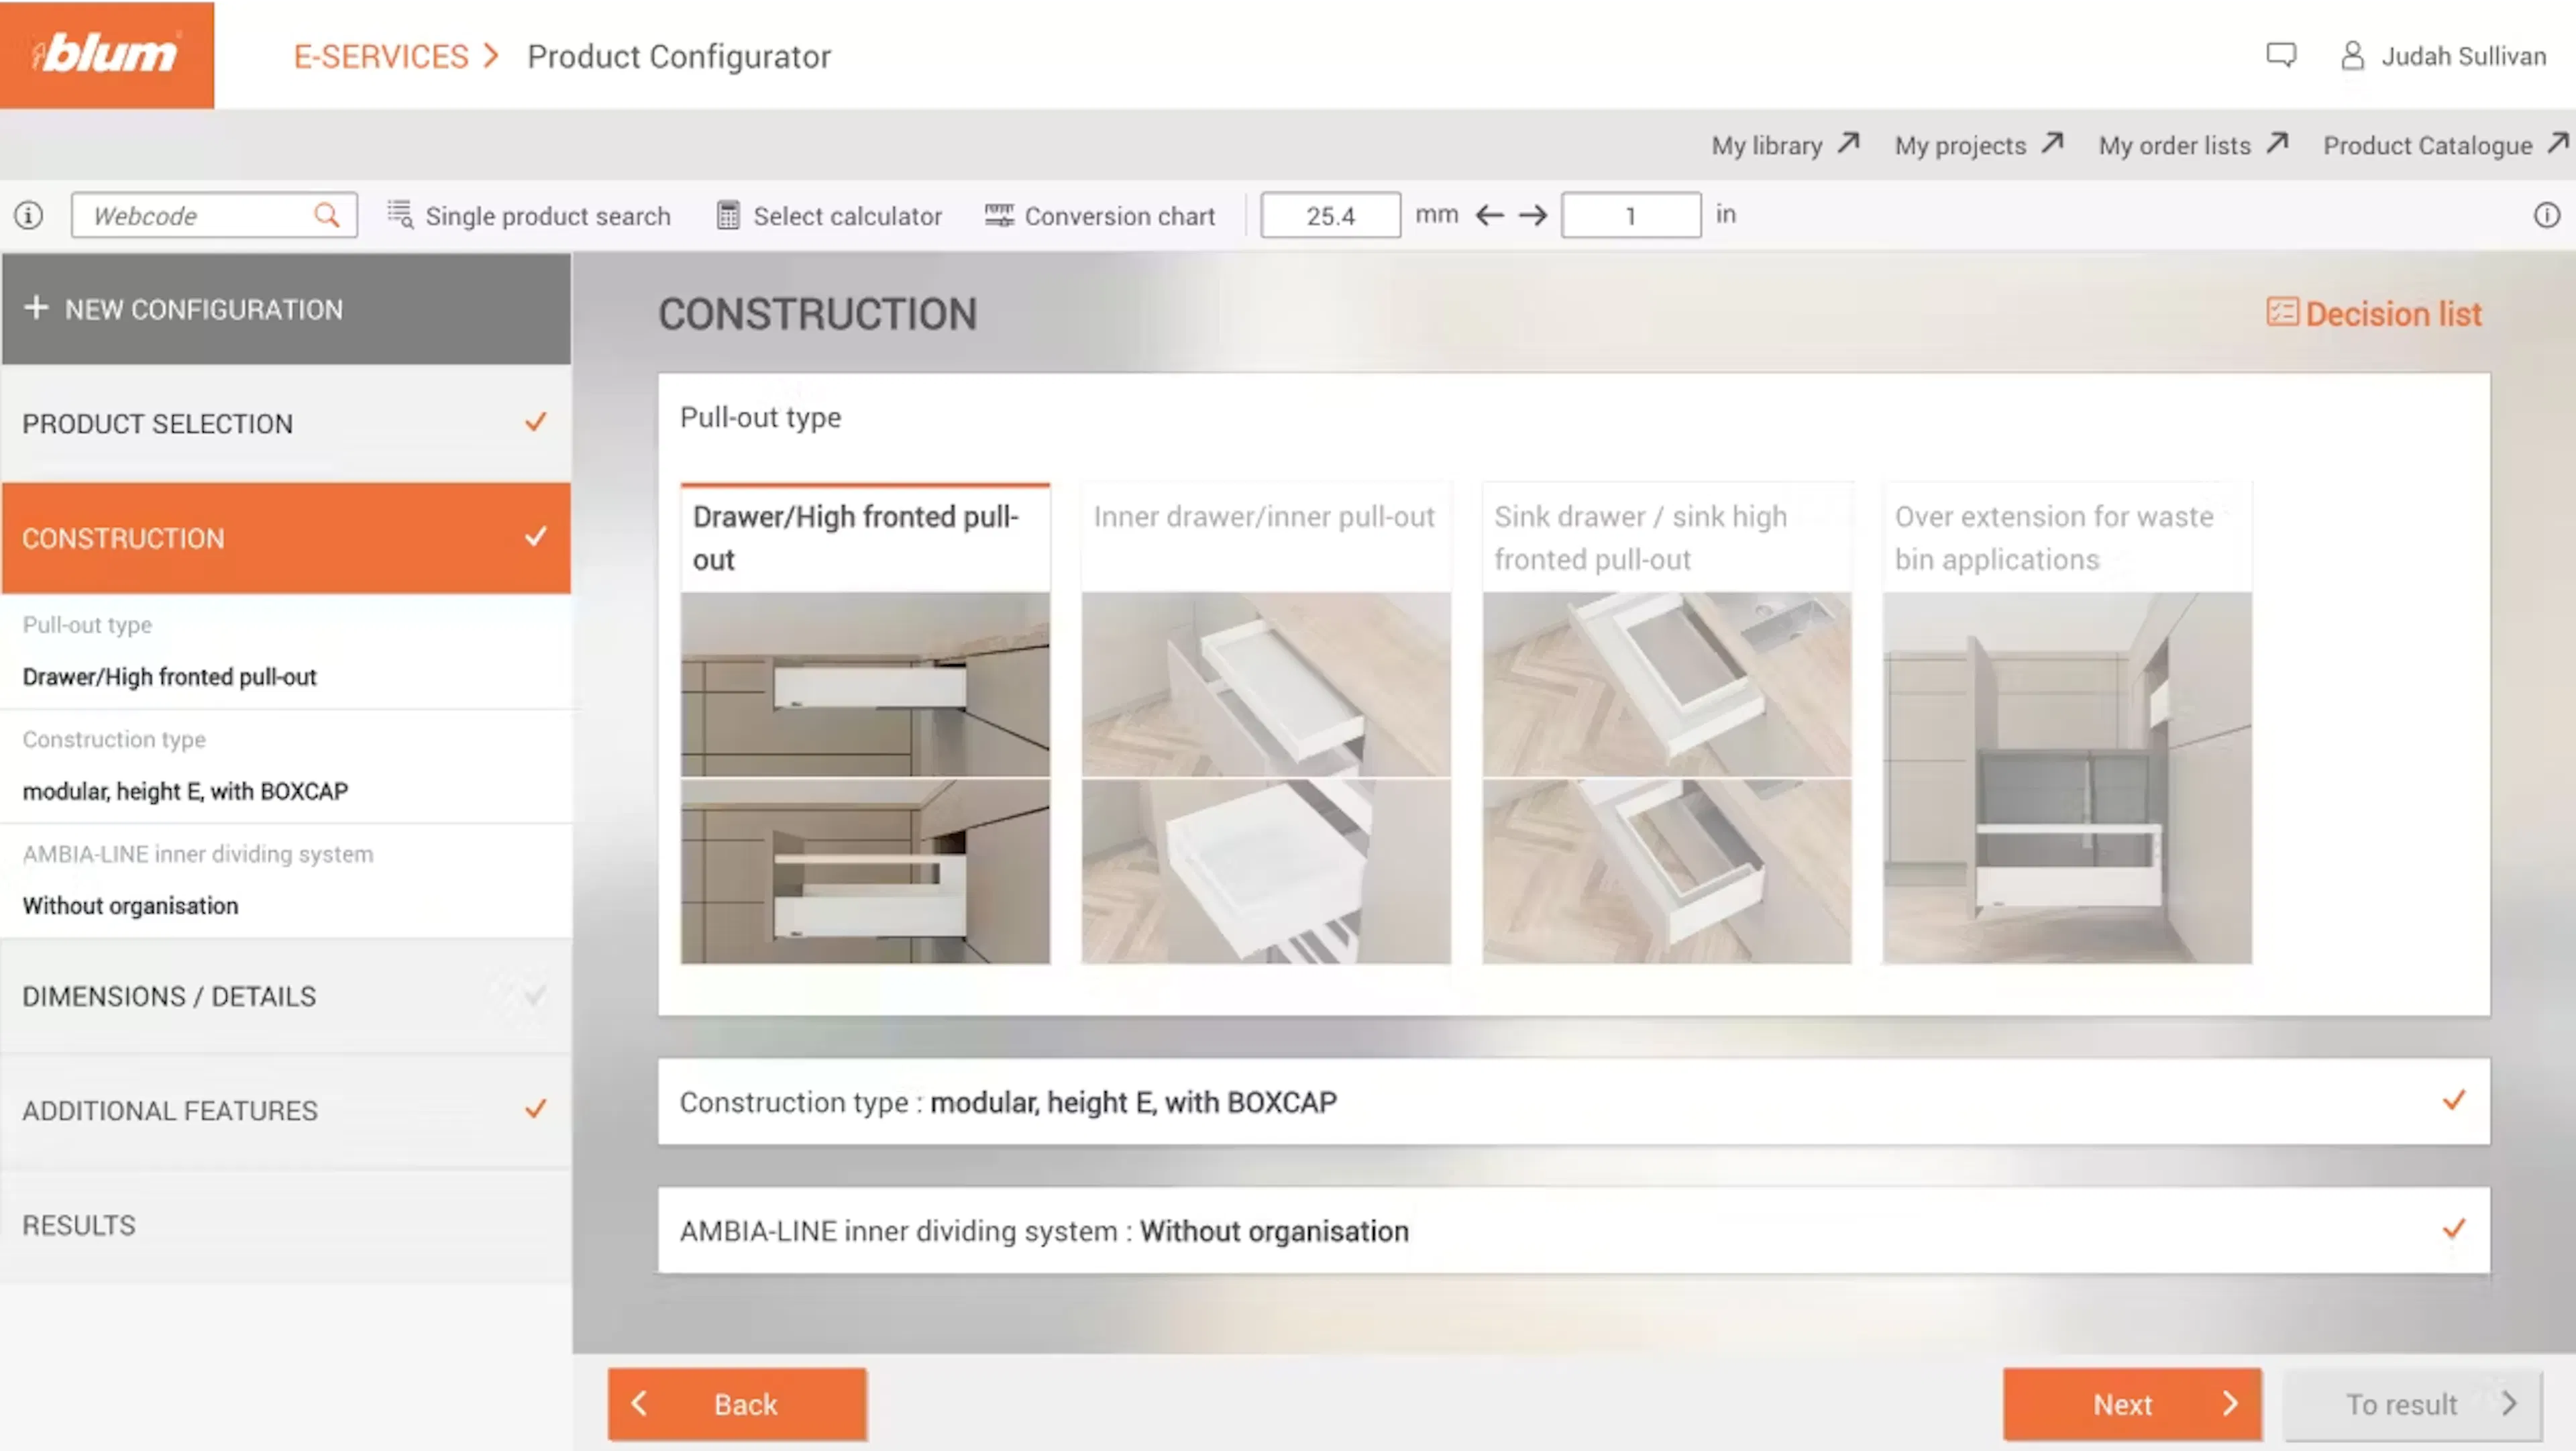The width and height of the screenshot is (2576, 1451).
Task: Click the Webcode search magnifier icon
Action: coord(326,215)
